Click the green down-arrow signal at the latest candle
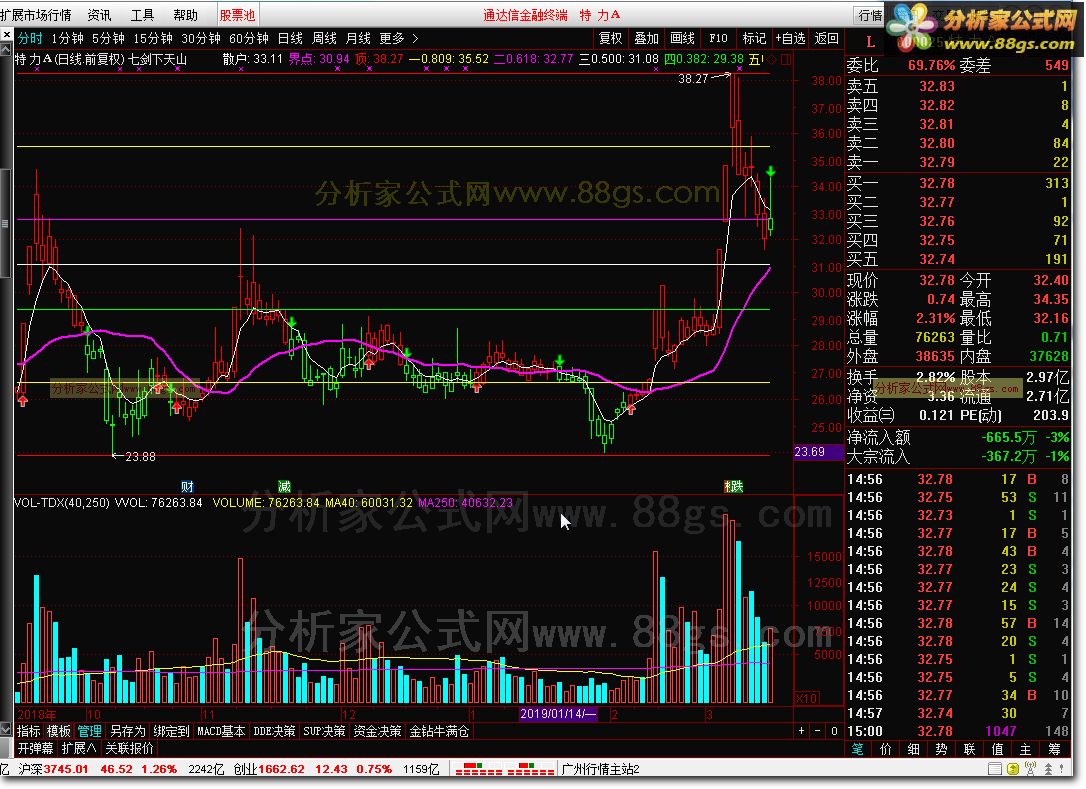Image resolution: width=1086 pixels, height=789 pixels. [x=770, y=171]
